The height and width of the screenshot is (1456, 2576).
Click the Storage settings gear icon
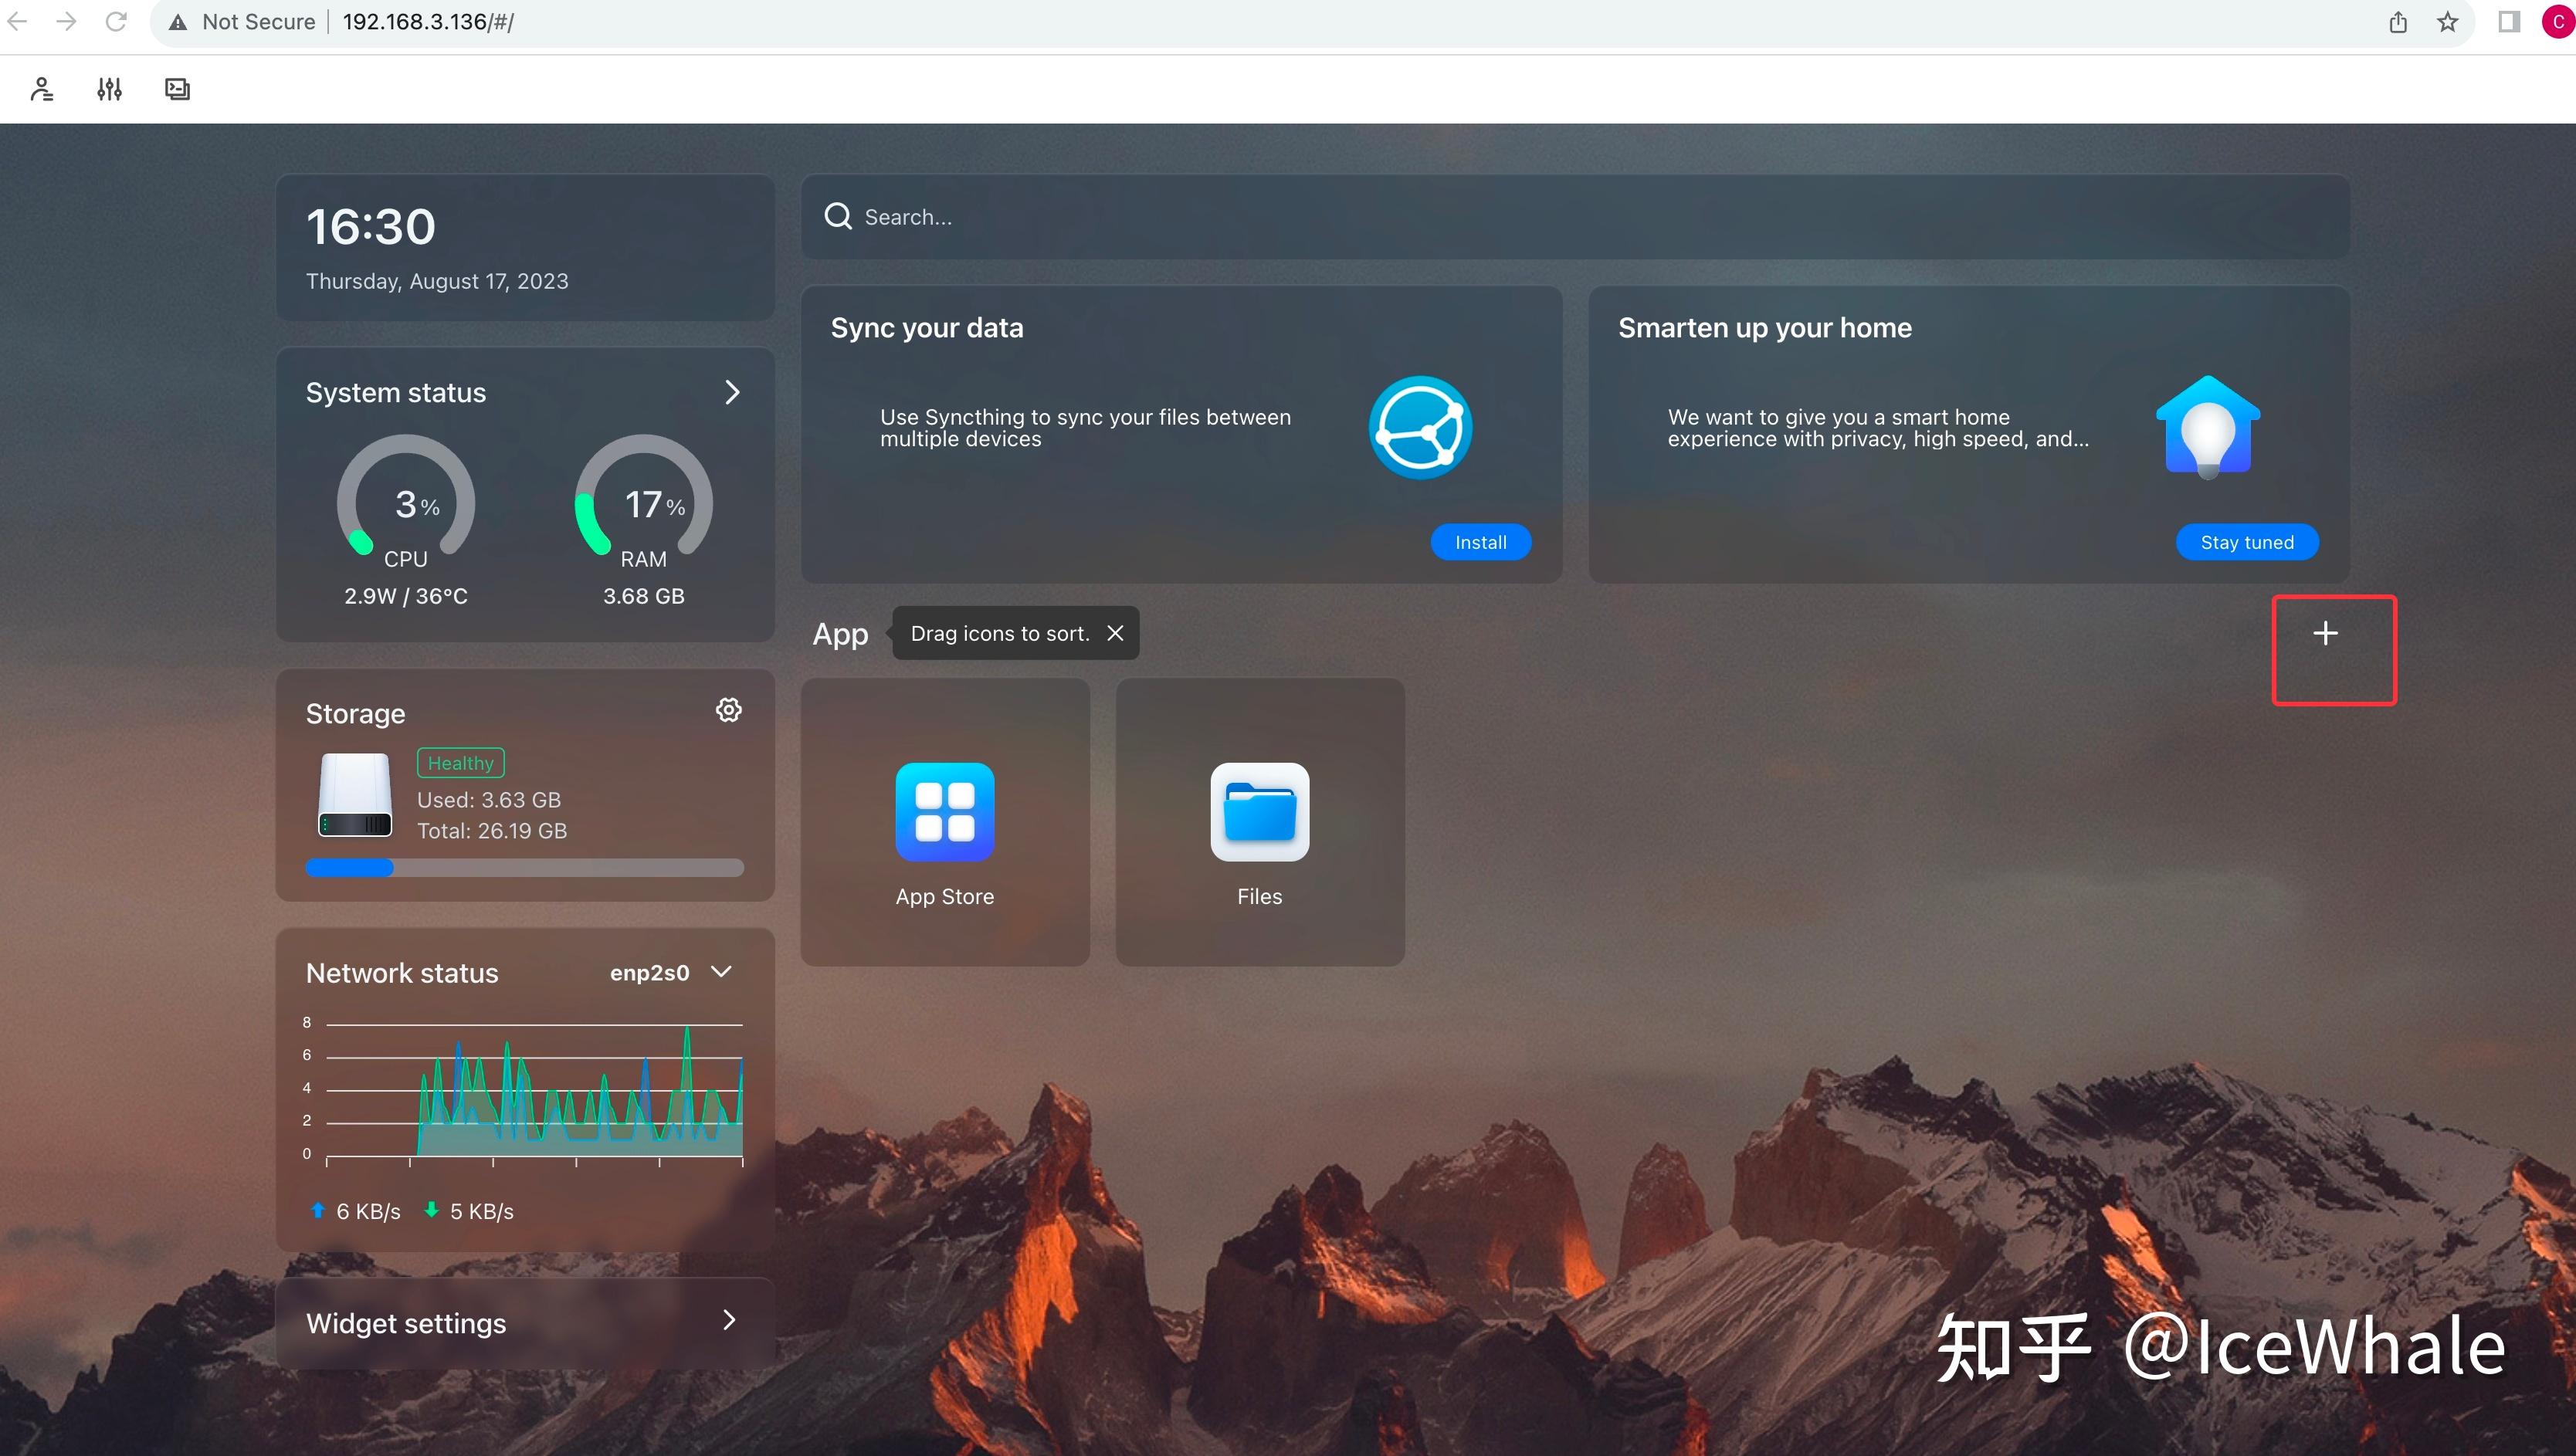728,710
